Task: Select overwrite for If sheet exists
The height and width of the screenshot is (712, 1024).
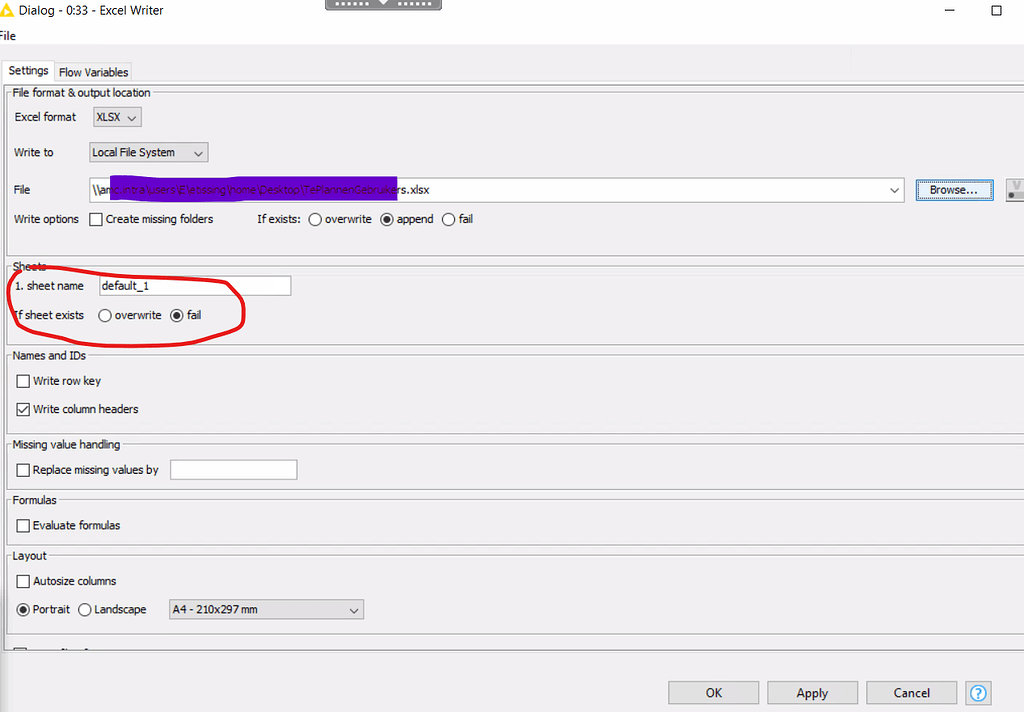Action: 104,316
